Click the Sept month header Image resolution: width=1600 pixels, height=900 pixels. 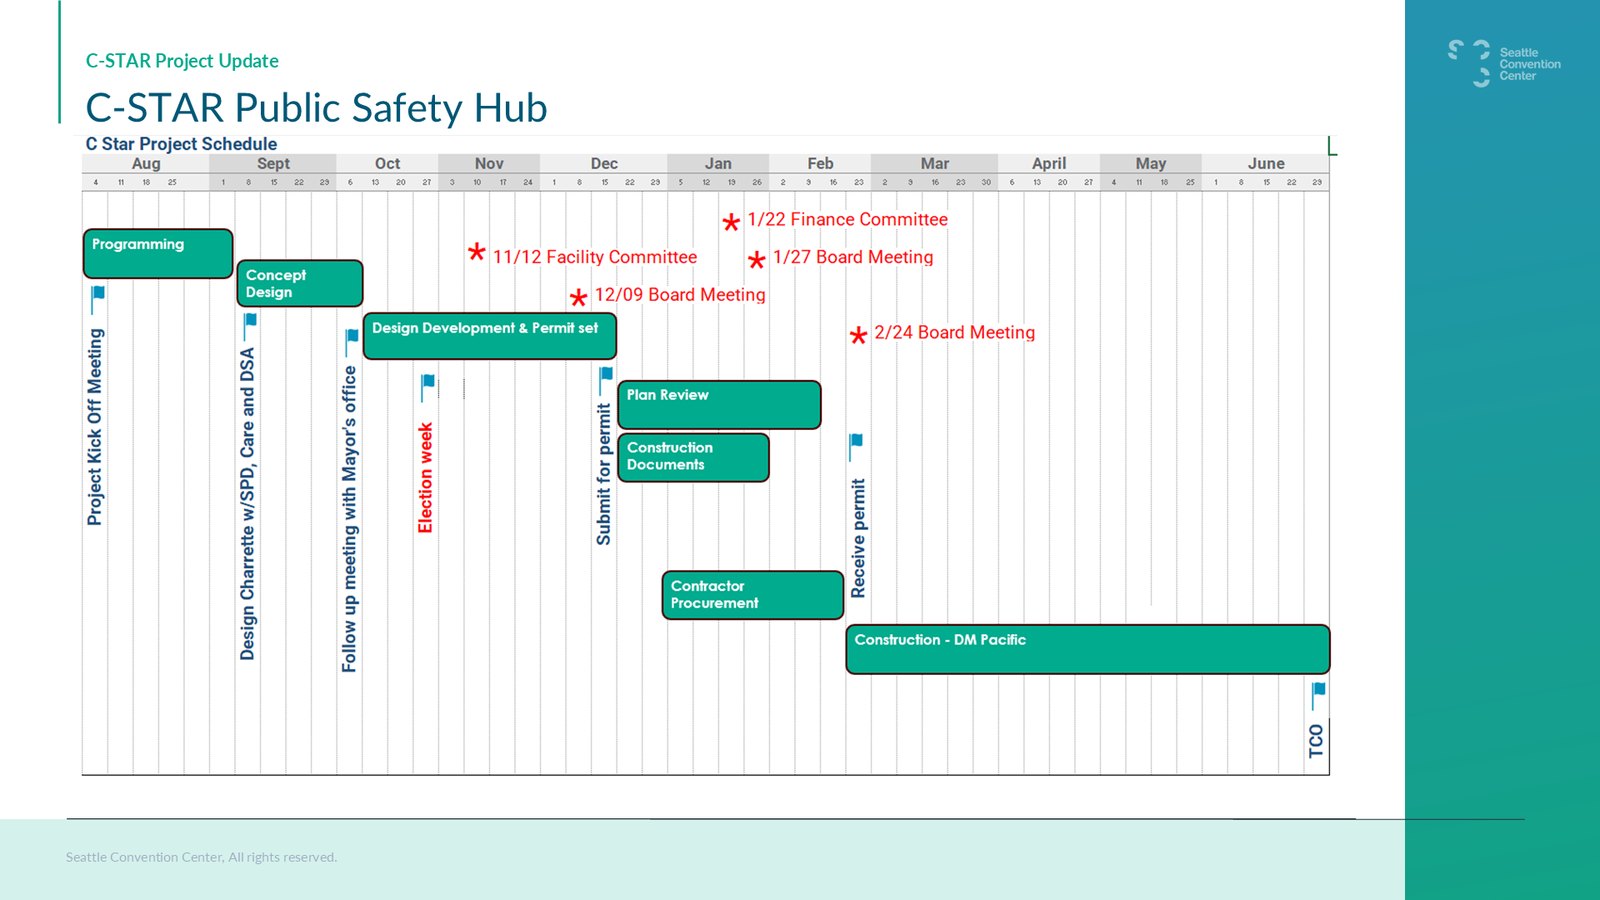point(273,163)
